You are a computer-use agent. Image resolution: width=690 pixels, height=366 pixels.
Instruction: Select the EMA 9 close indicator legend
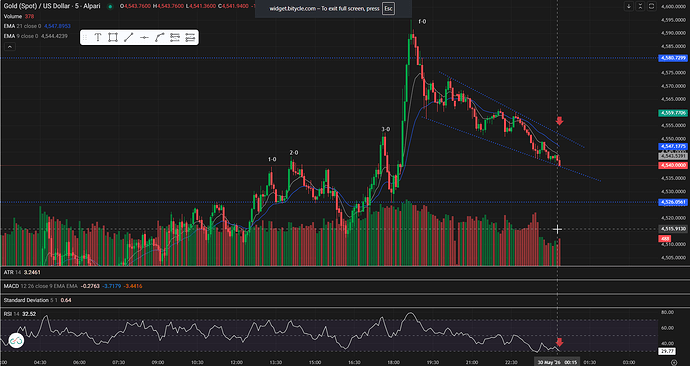click(36, 36)
